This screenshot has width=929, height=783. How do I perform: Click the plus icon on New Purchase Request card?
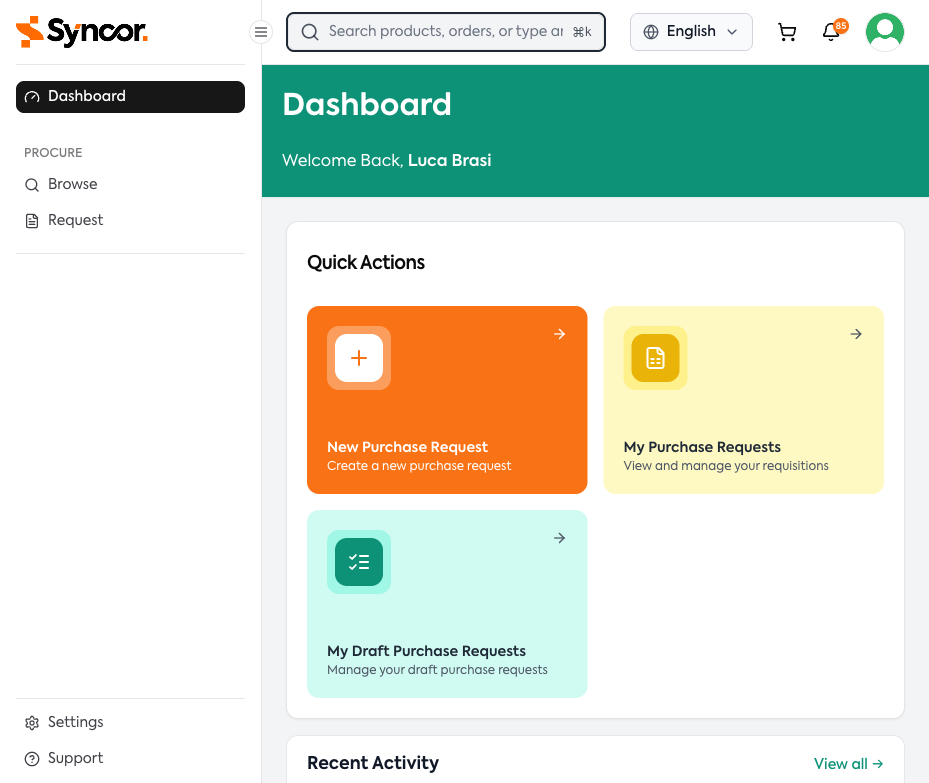(x=358, y=358)
